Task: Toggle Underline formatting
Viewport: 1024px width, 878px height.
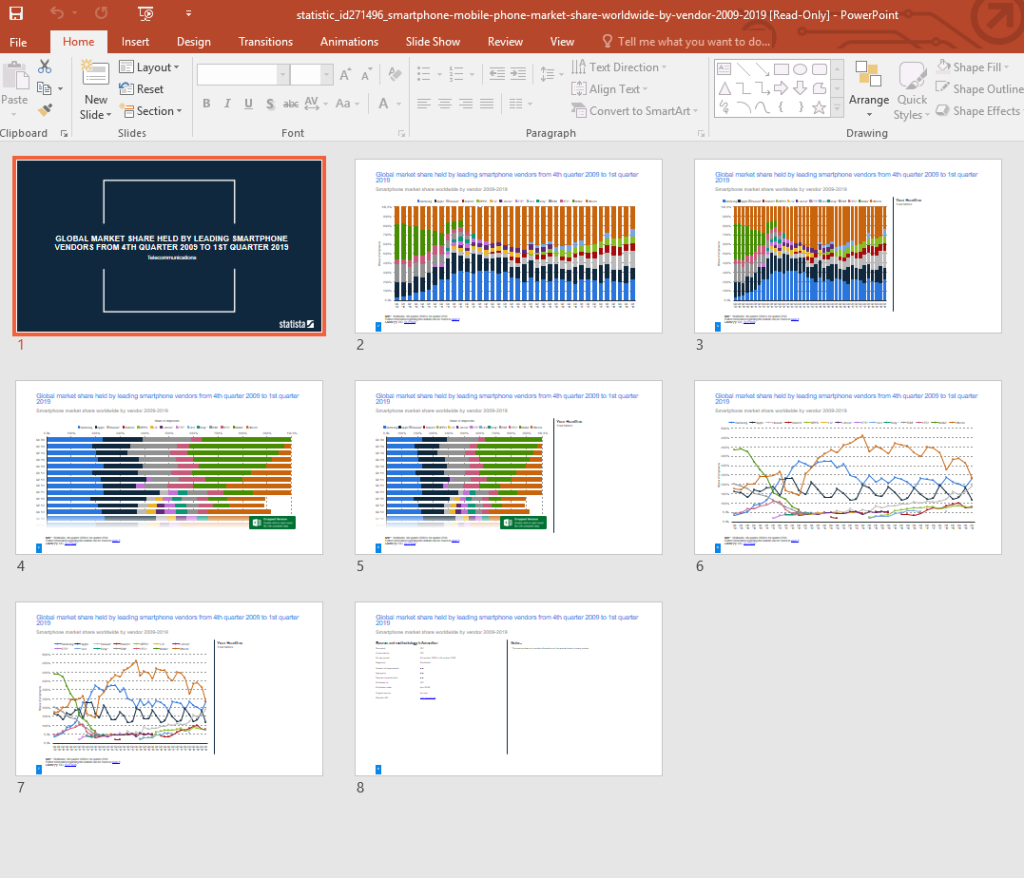Action: pyautogui.click(x=248, y=104)
